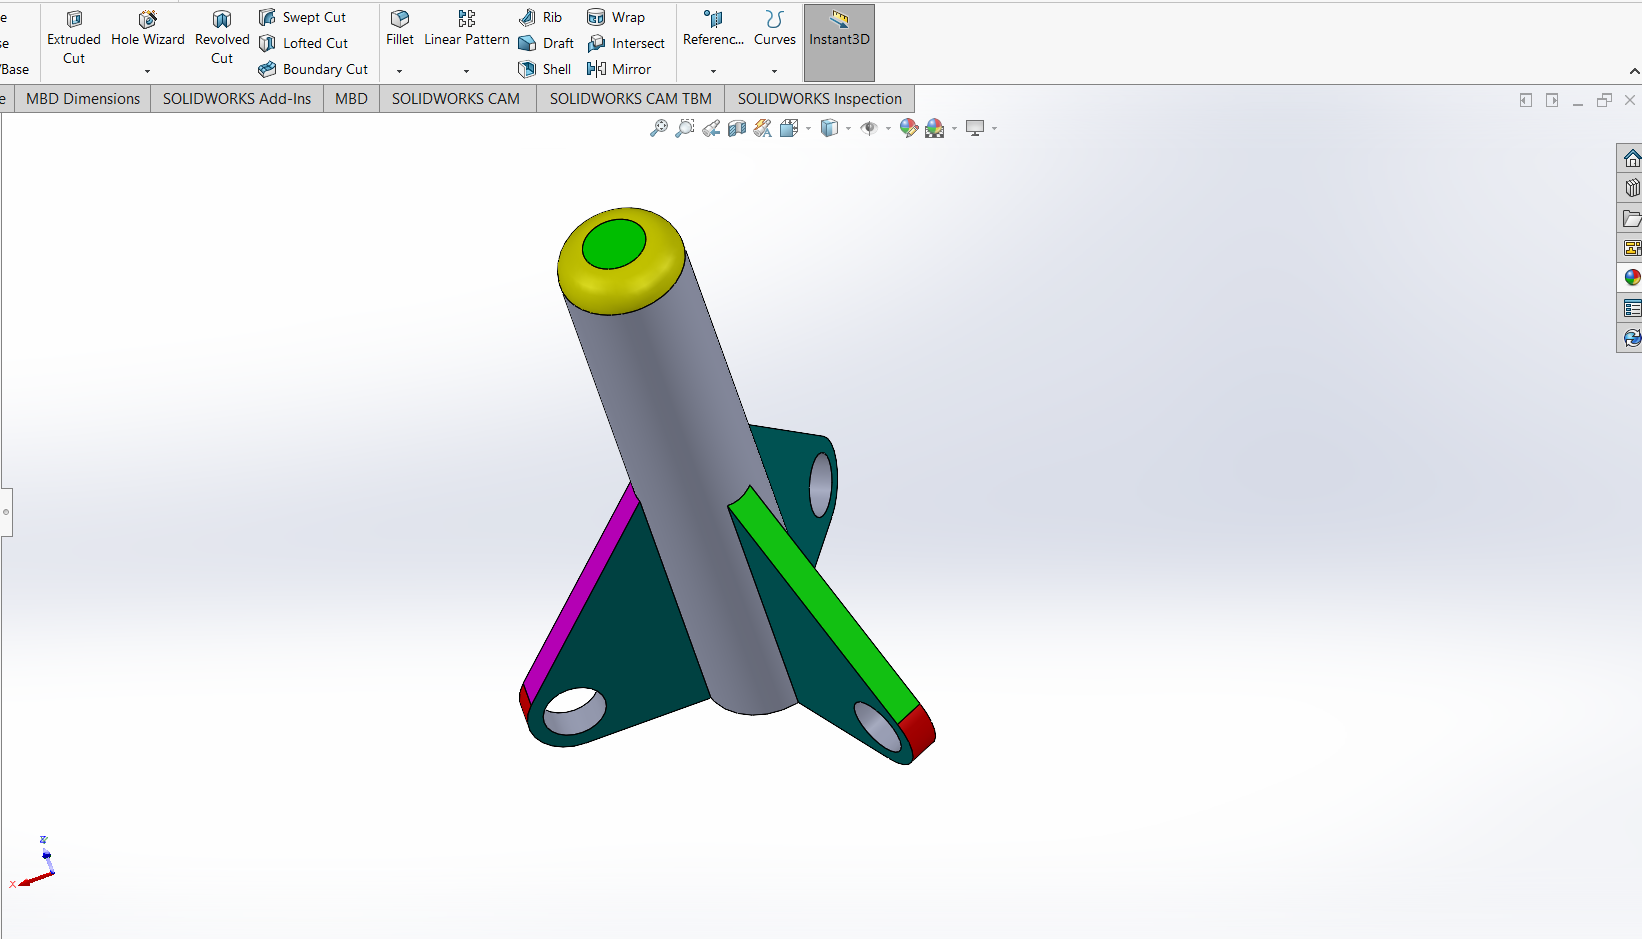
Task: Open Reference Geometry tool
Action: (713, 30)
